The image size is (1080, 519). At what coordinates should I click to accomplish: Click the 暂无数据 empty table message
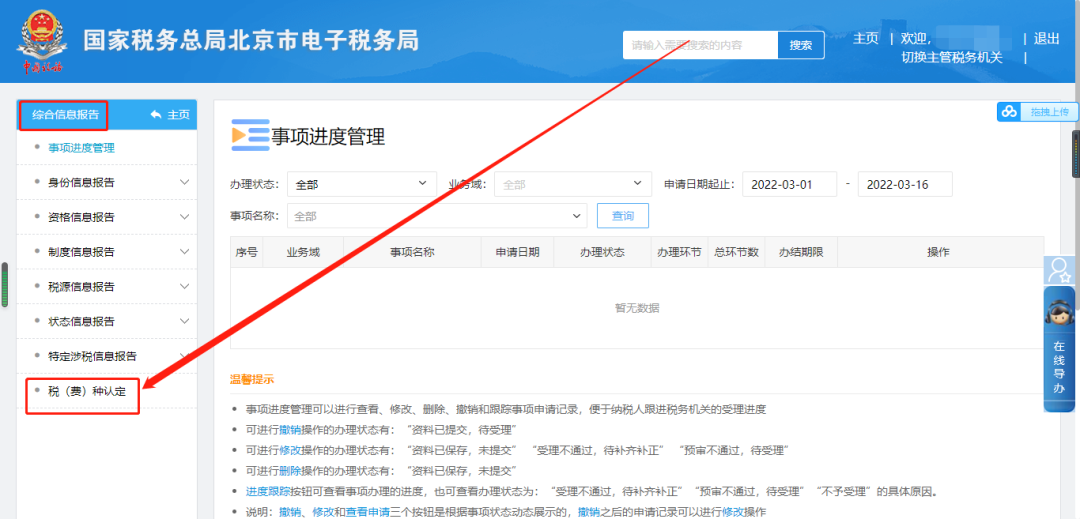637,308
